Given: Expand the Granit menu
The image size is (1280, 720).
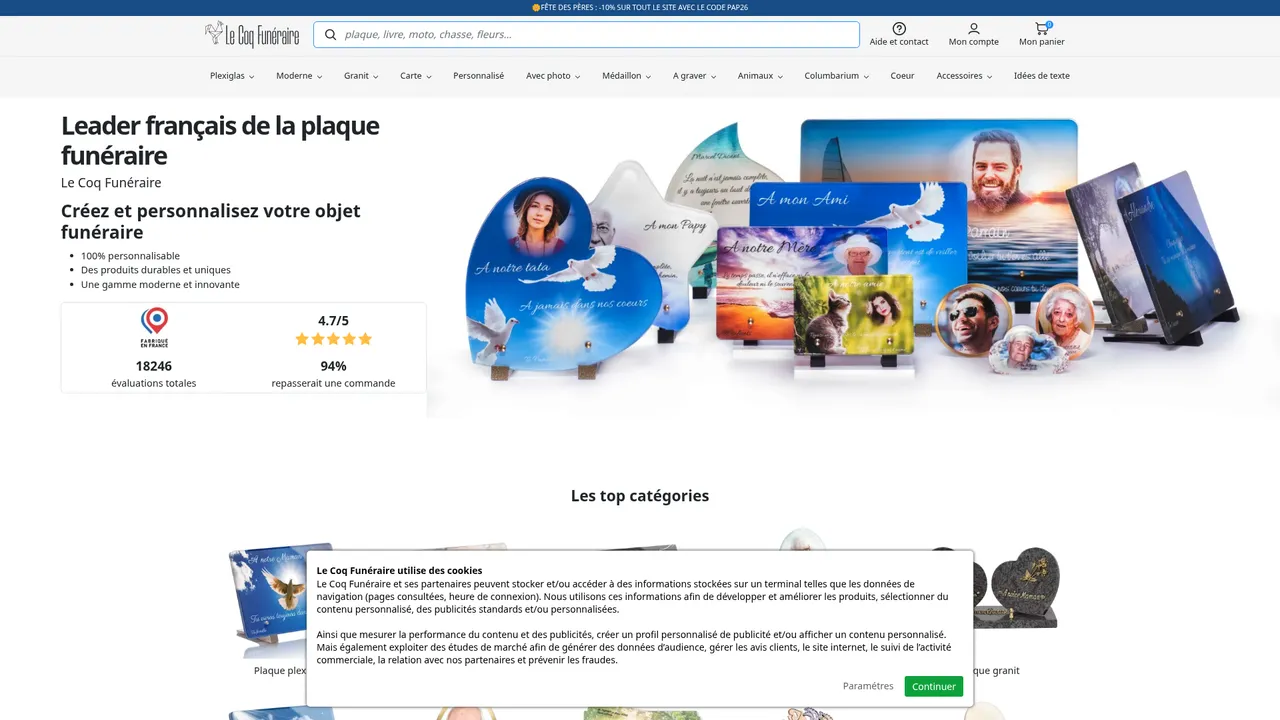Looking at the screenshot, I should coord(361,76).
